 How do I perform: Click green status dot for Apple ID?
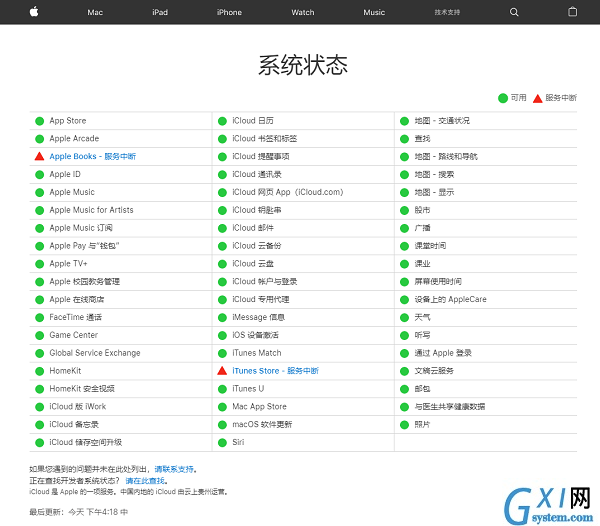(39, 175)
